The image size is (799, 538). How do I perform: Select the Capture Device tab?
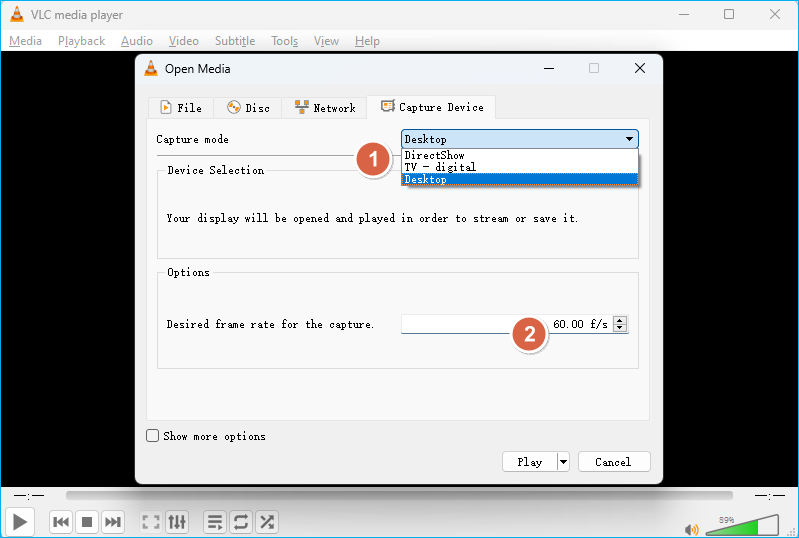432,107
